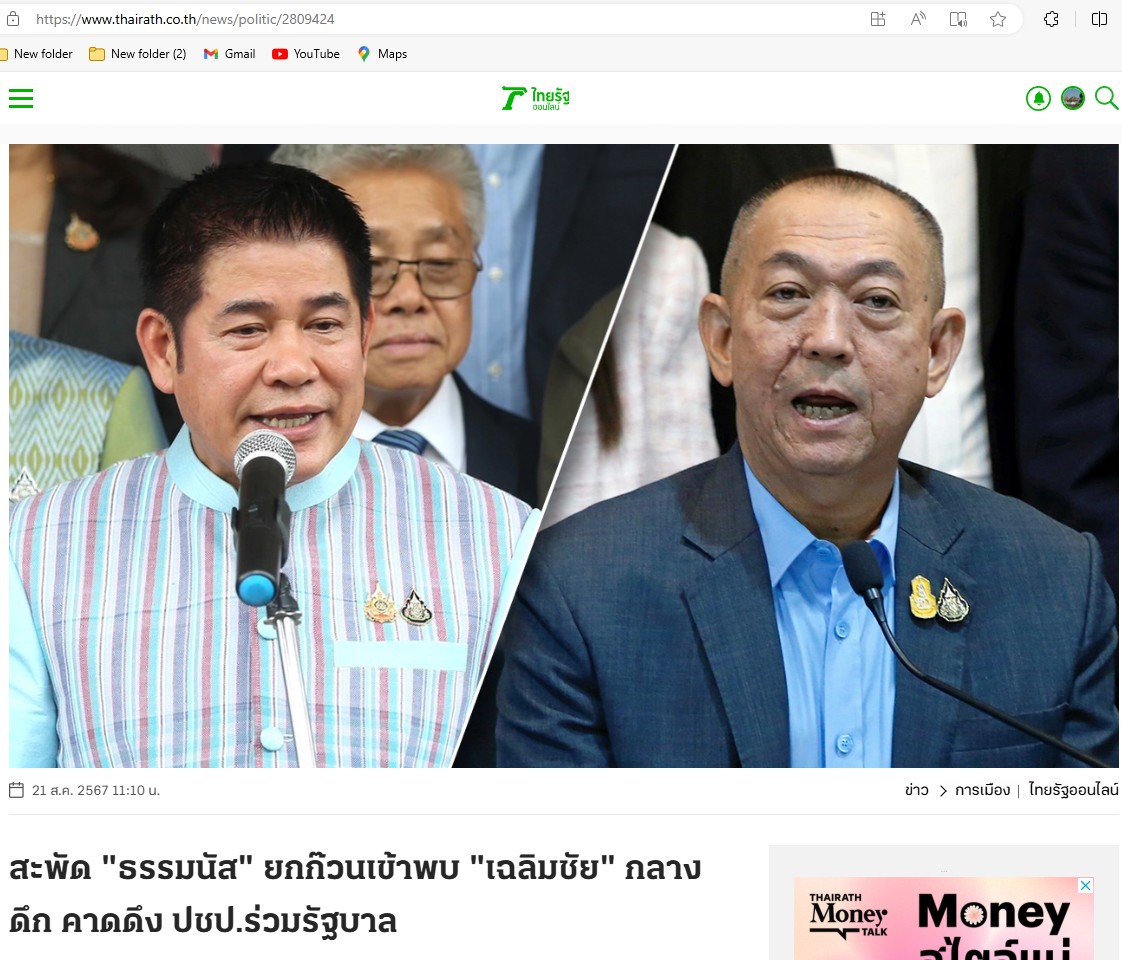View site information lock icon
Image resolution: width=1122 pixels, height=960 pixels.
13,19
